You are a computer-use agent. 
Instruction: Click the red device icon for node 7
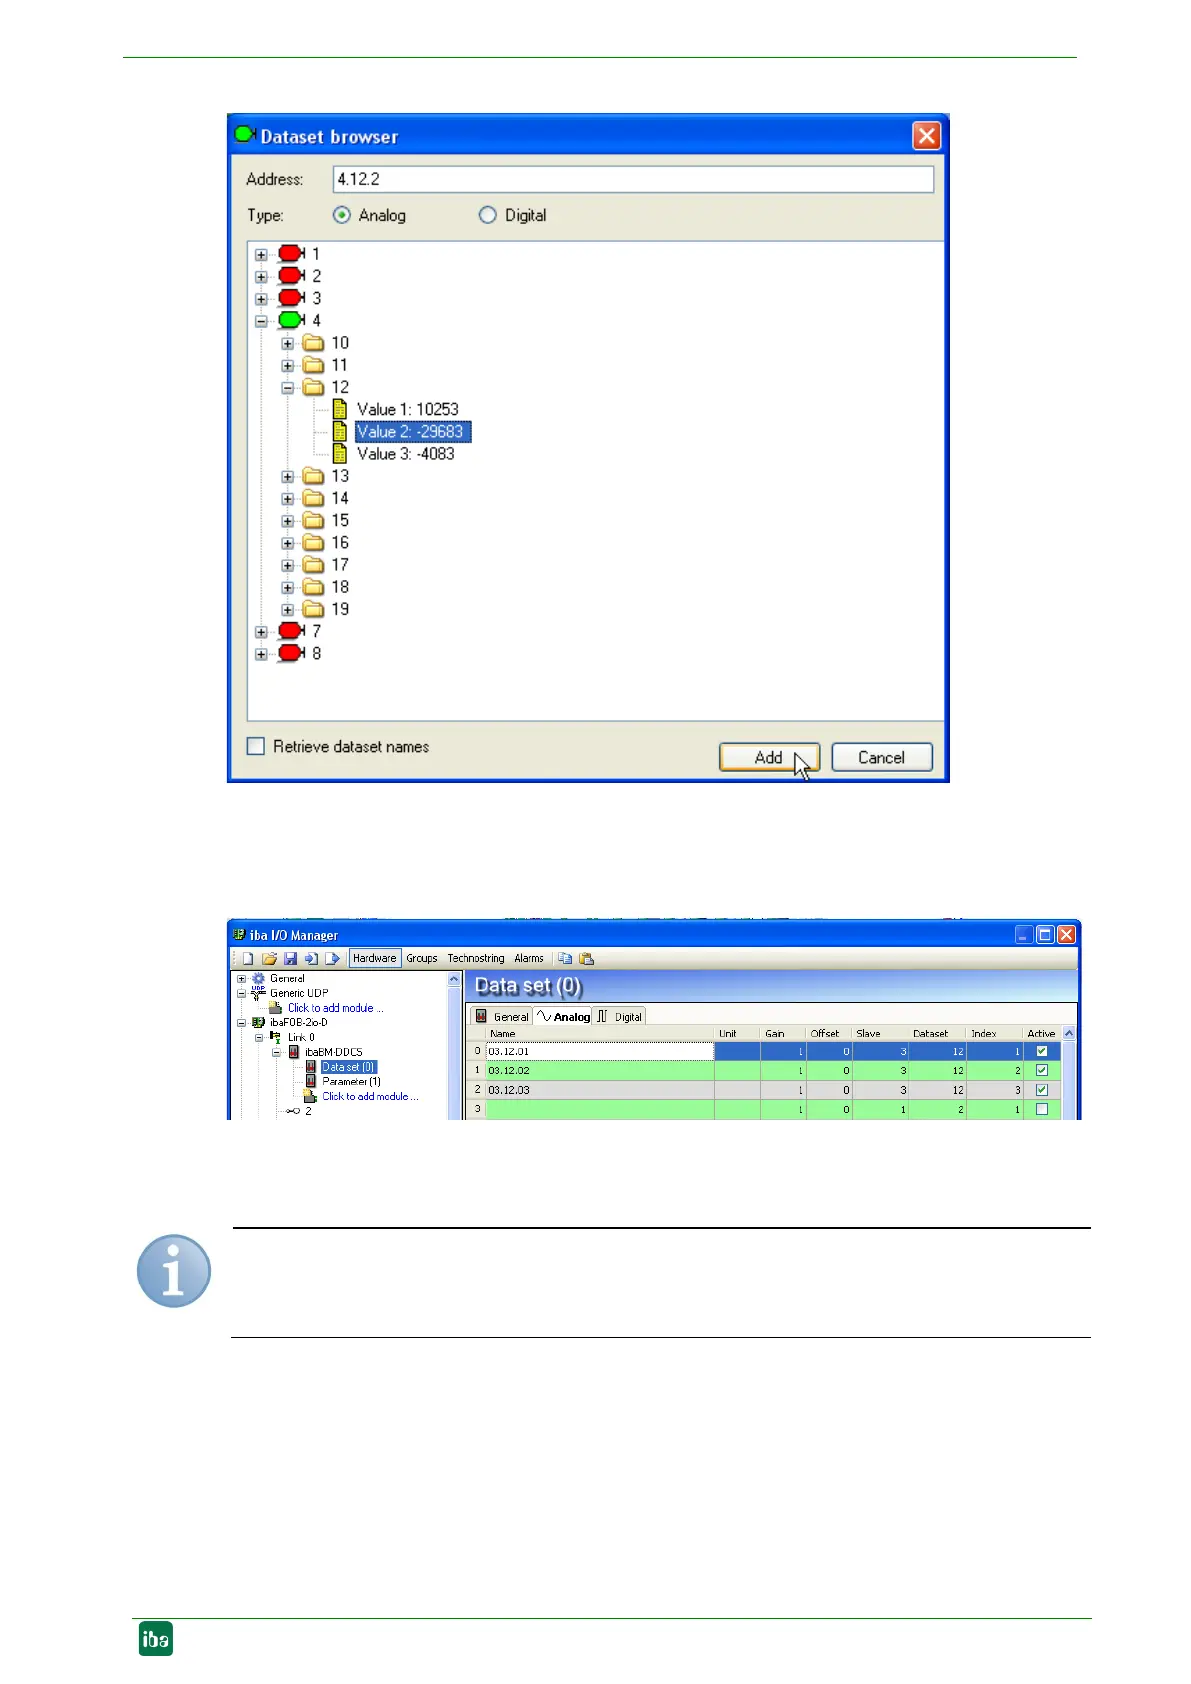291,631
